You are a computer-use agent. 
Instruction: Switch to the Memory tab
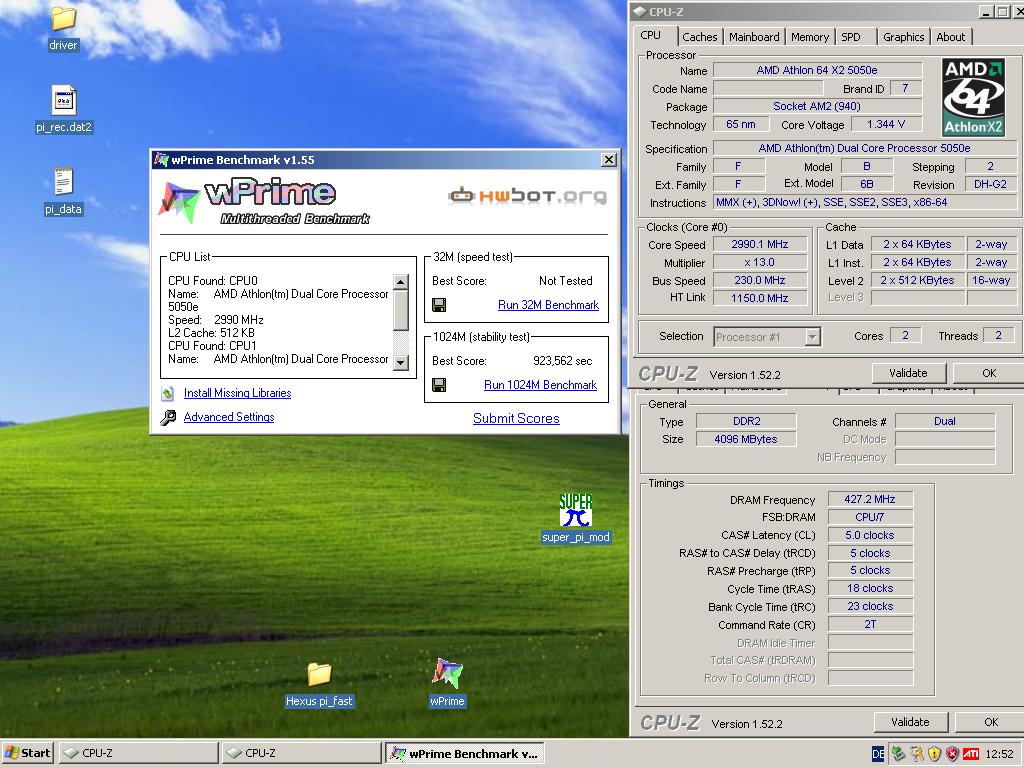point(810,37)
